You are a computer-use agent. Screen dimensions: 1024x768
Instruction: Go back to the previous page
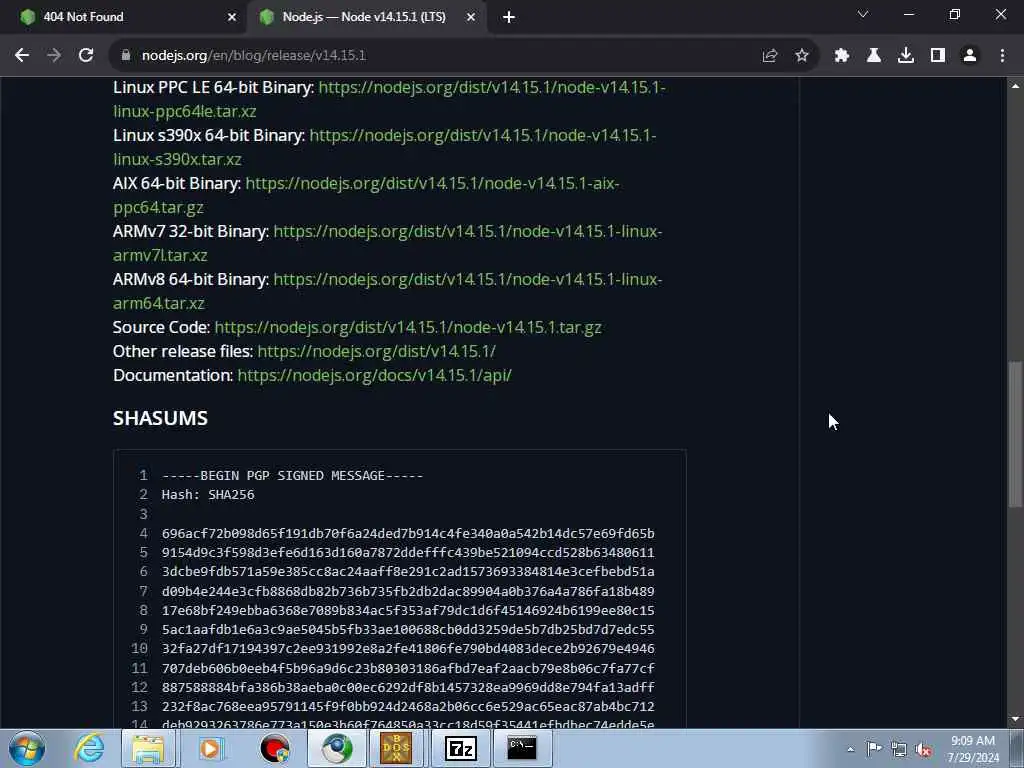[x=22, y=56]
